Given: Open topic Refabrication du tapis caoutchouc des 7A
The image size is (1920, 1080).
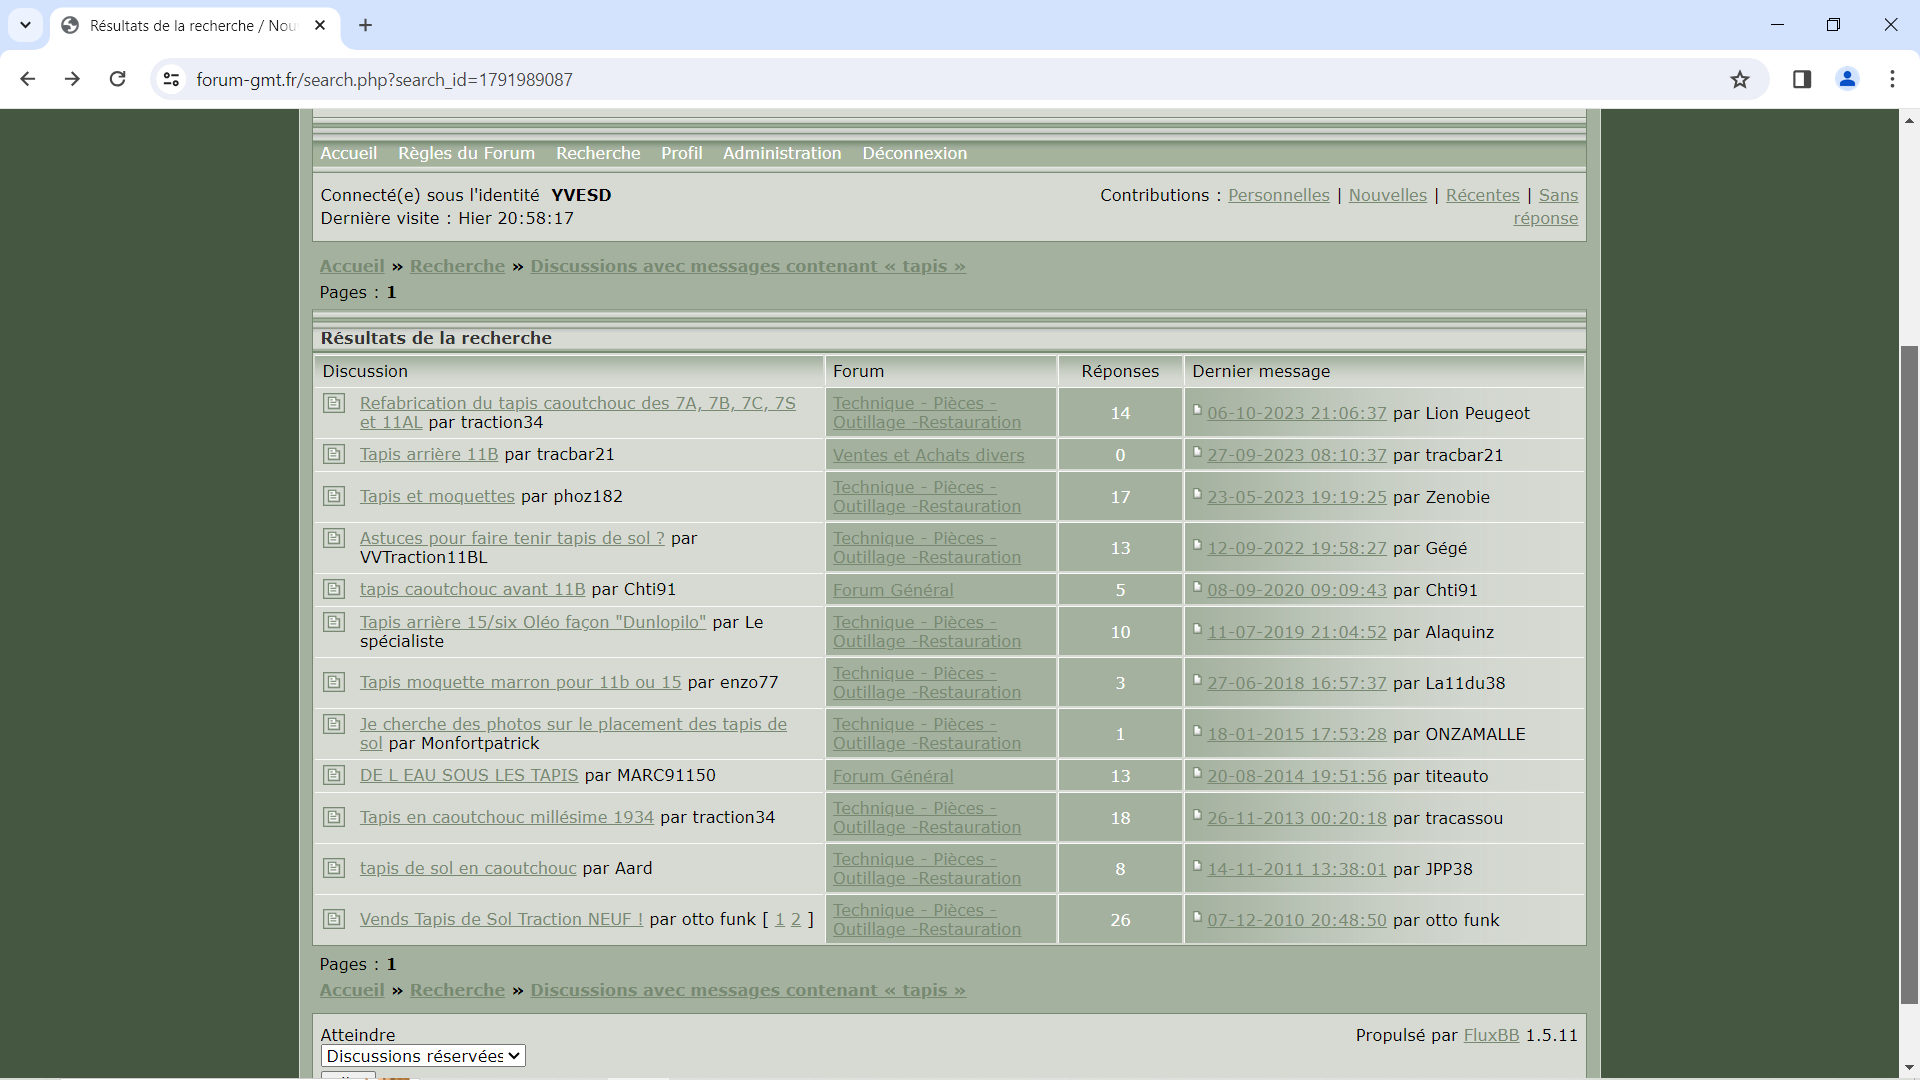Looking at the screenshot, I should point(577,412).
